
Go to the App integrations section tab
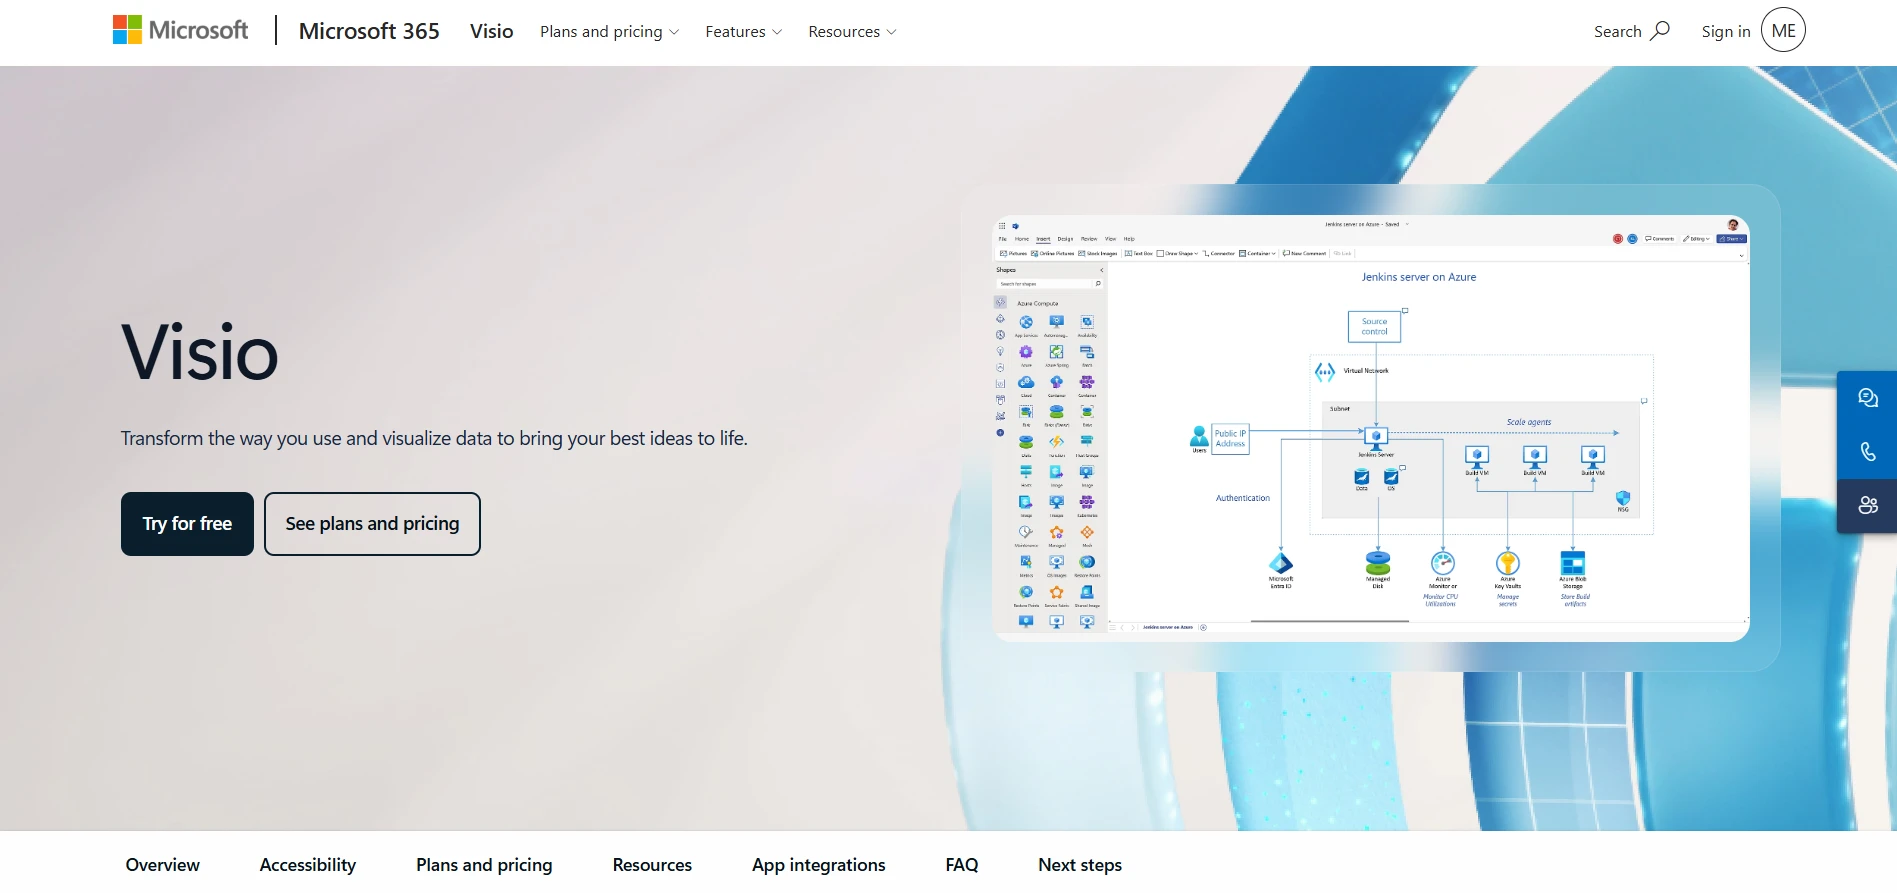pos(819,865)
